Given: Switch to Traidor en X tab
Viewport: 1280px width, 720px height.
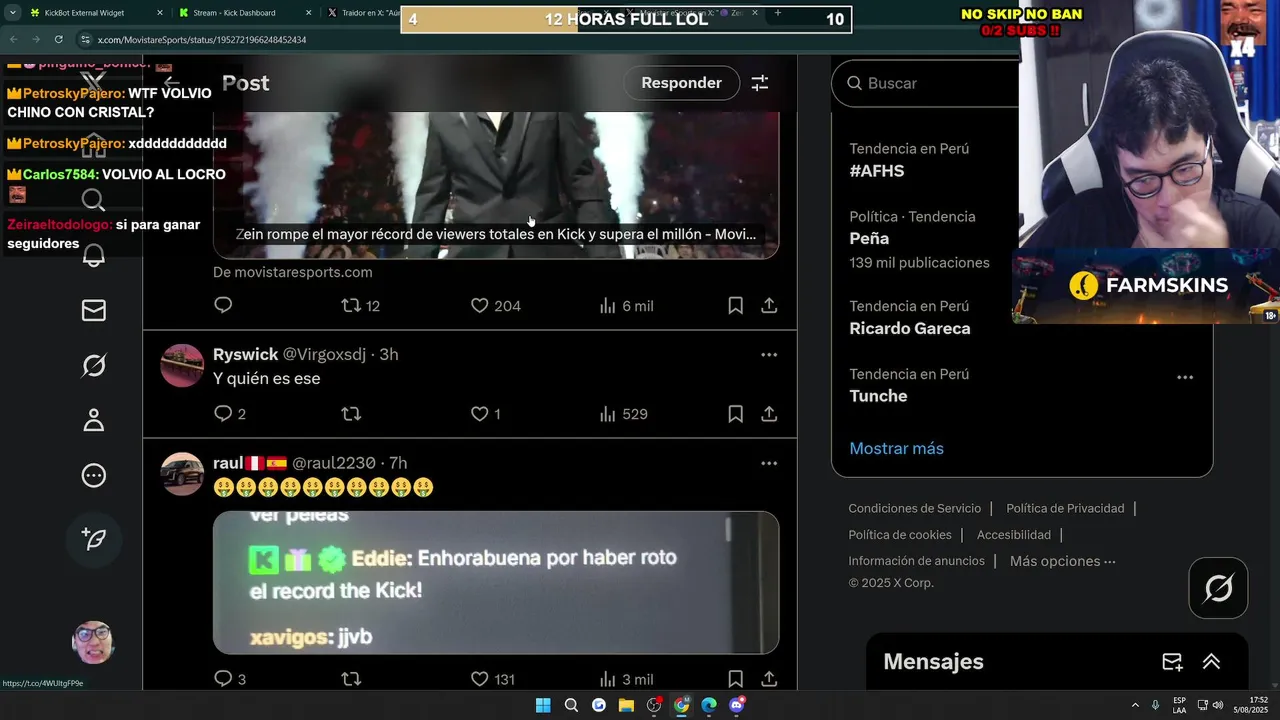Looking at the screenshot, I should click(362, 13).
